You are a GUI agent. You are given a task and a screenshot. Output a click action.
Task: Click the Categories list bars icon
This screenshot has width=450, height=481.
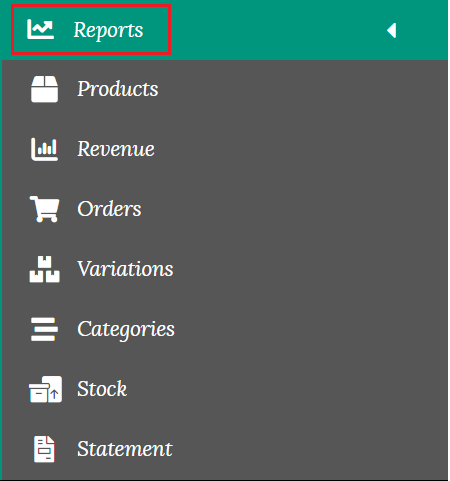coord(44,329)
